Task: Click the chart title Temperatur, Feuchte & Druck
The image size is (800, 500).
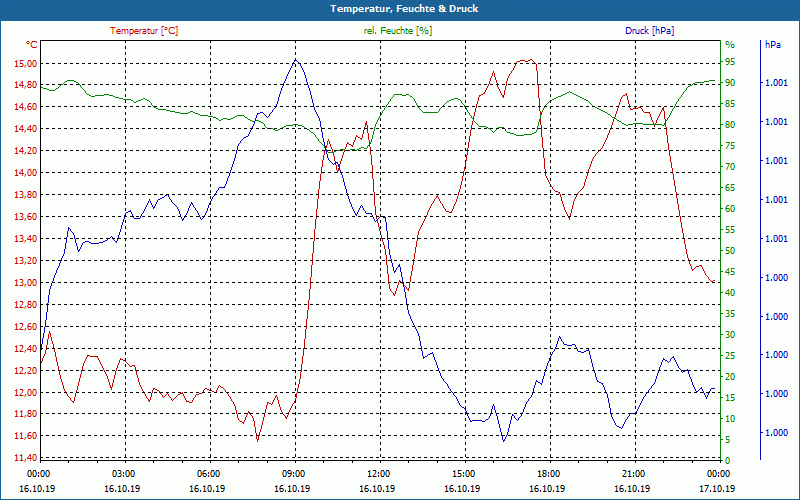Action: tap(404, 9)
